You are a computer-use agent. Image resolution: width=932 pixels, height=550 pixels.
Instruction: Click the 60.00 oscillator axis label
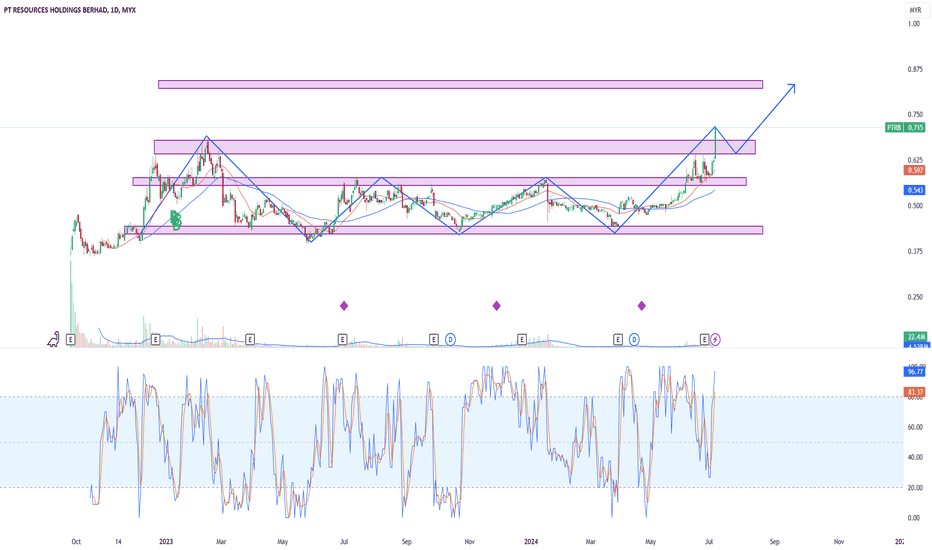pos(915,427)
